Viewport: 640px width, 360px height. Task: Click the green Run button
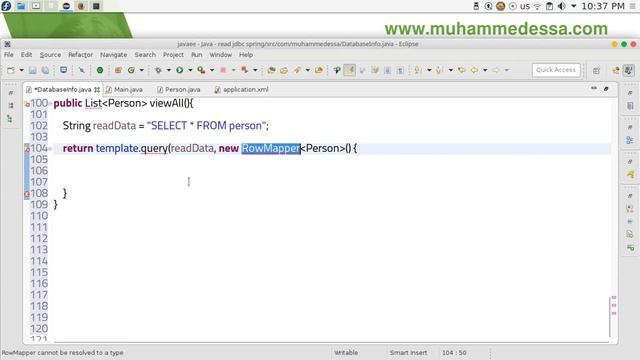coord(180,70)
